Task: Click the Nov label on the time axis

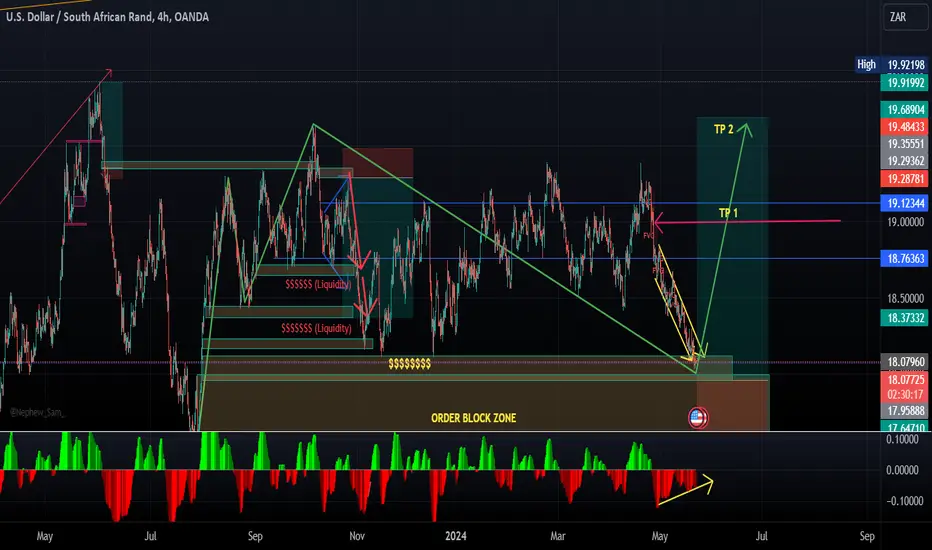Action: click(x=357, y=536)
